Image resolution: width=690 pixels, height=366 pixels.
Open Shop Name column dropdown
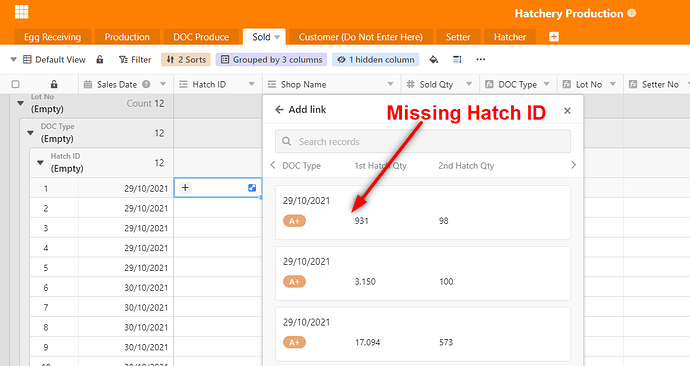(x=390, y=84)
